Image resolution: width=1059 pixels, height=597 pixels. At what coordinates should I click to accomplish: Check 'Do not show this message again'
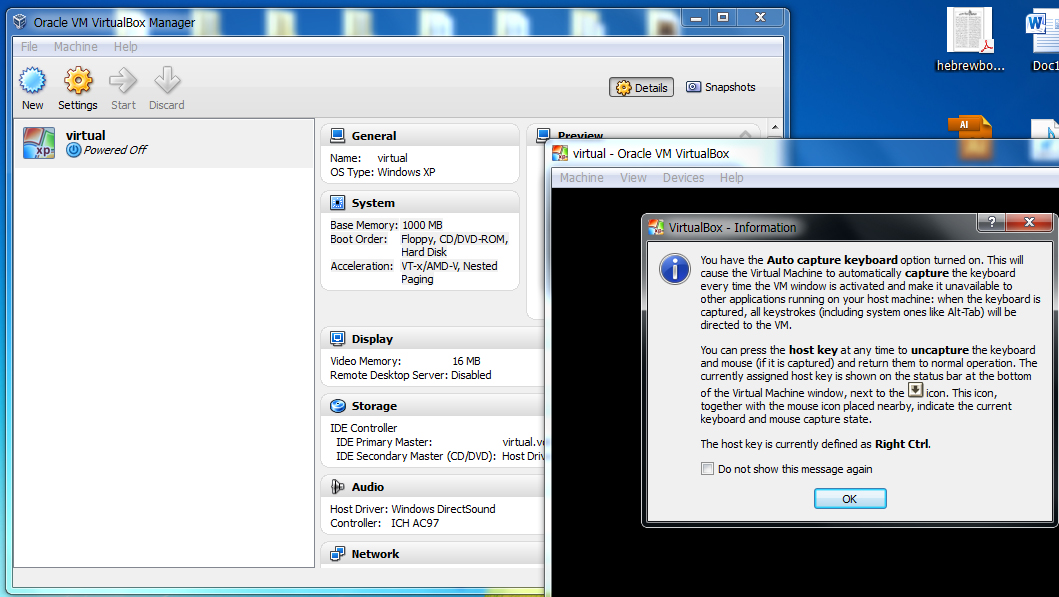pyautogui.click(x=707, y=469)
